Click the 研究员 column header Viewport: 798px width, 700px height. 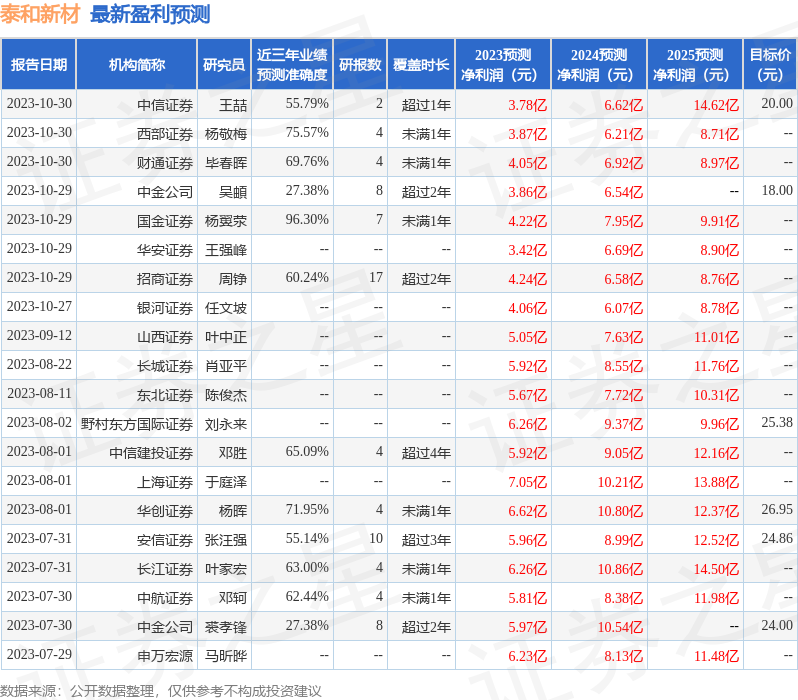pos(224,65)
